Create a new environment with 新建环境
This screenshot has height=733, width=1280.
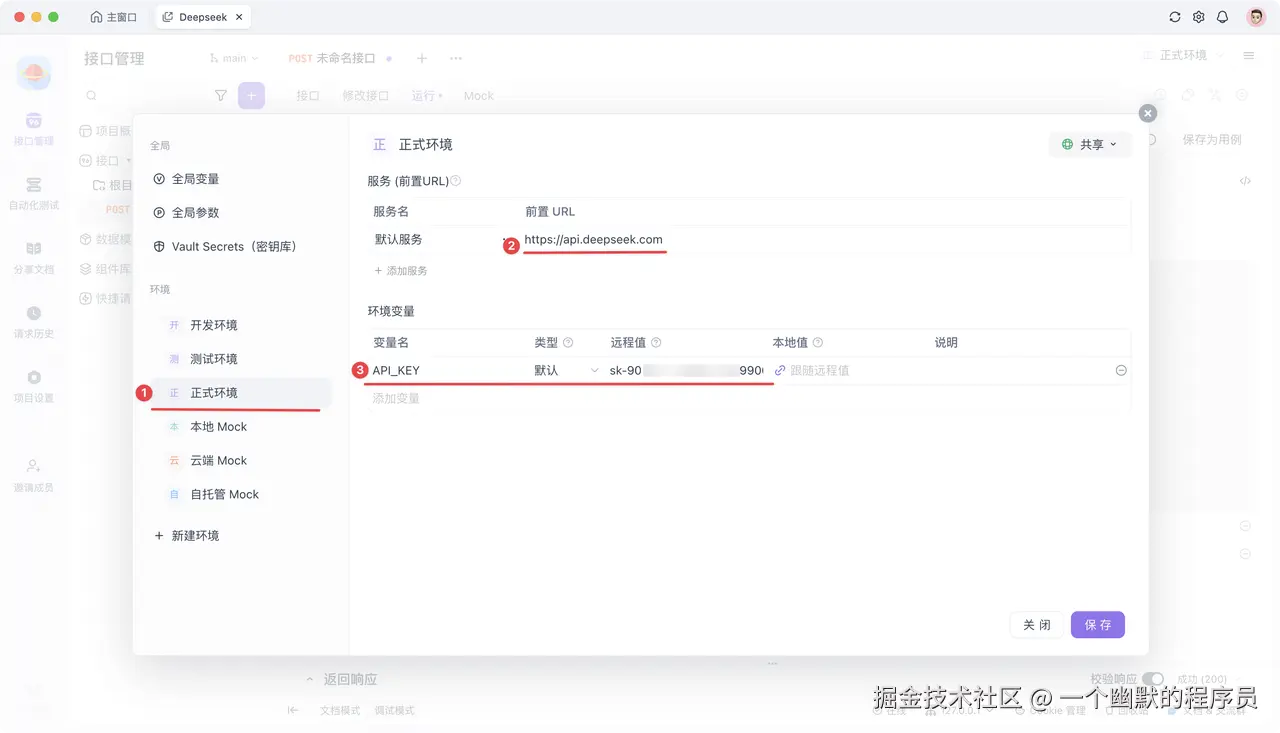click(186, 536)
